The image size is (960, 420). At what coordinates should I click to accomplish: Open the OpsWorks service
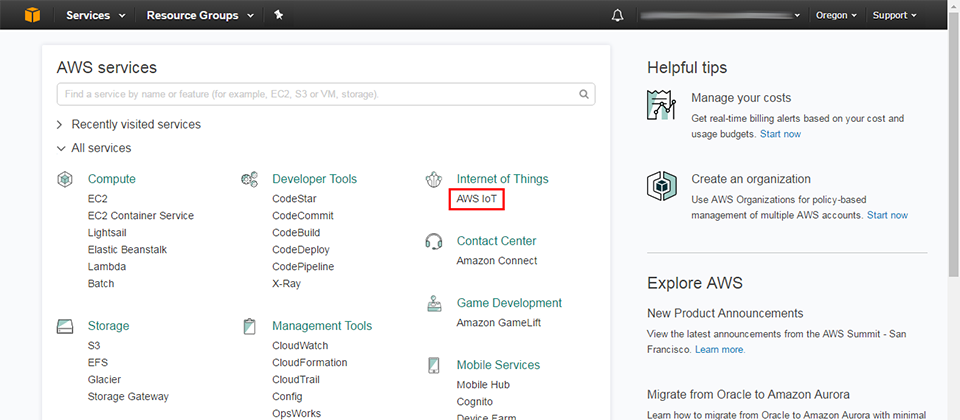(296, 414)
